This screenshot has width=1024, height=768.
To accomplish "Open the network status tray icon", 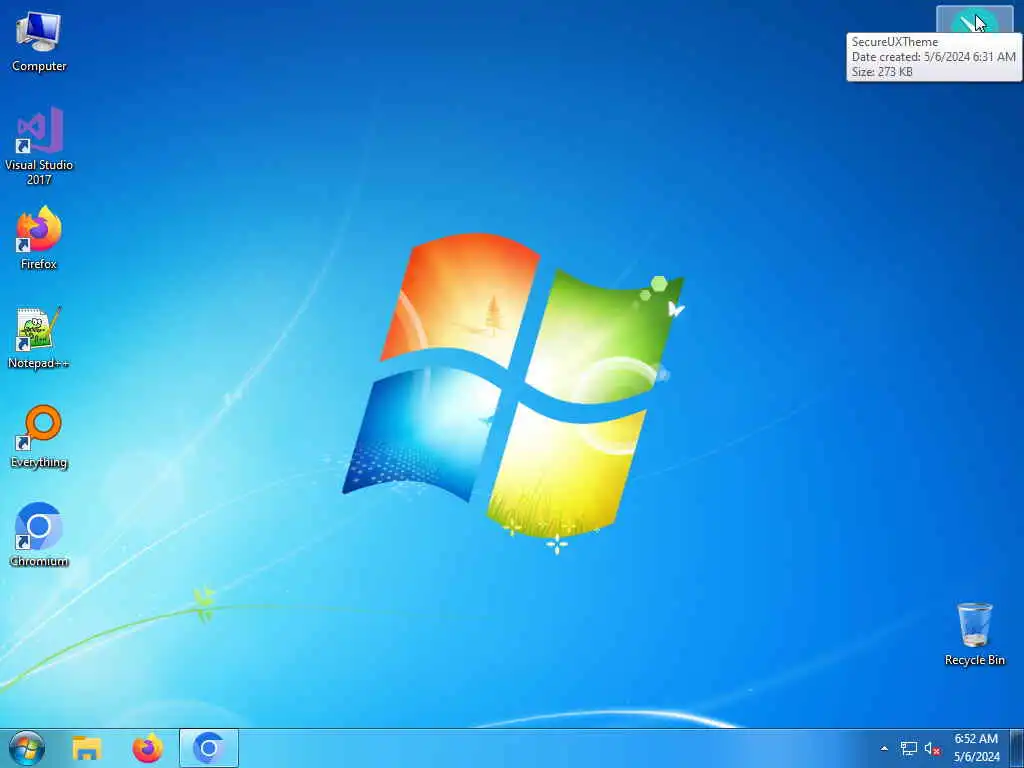I will click(908, 748).
